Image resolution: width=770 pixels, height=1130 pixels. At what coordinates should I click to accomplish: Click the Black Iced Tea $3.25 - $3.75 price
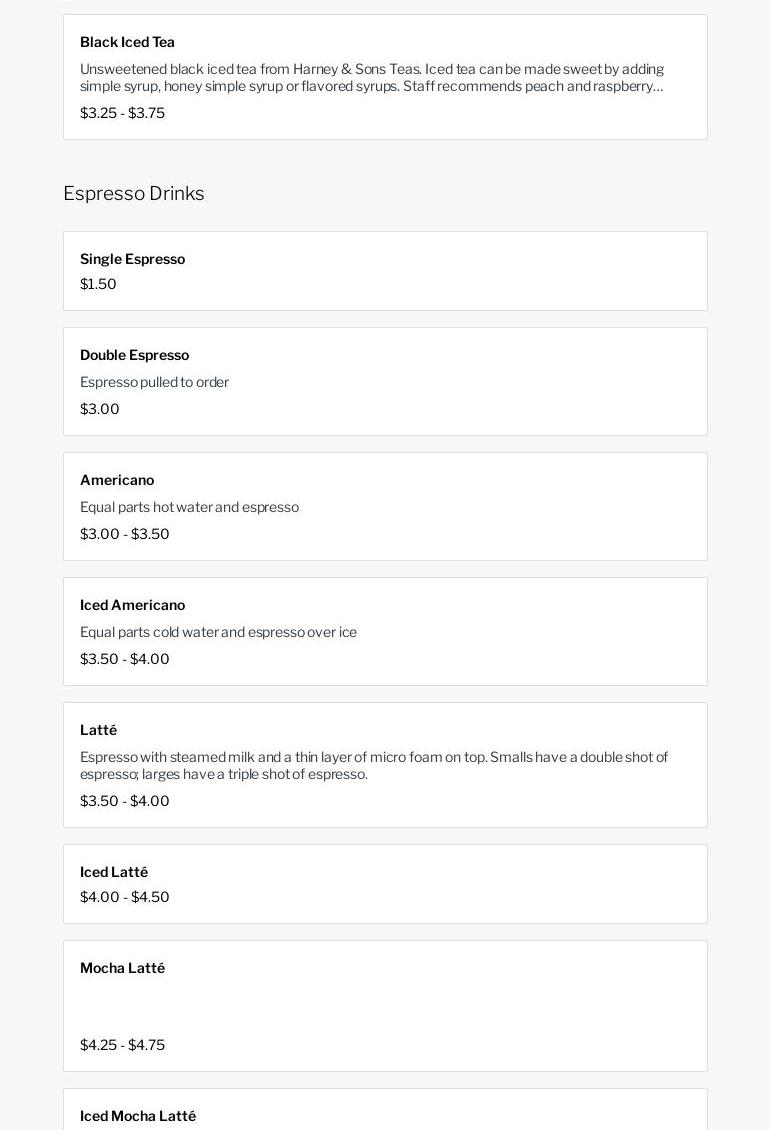[122, 113]
